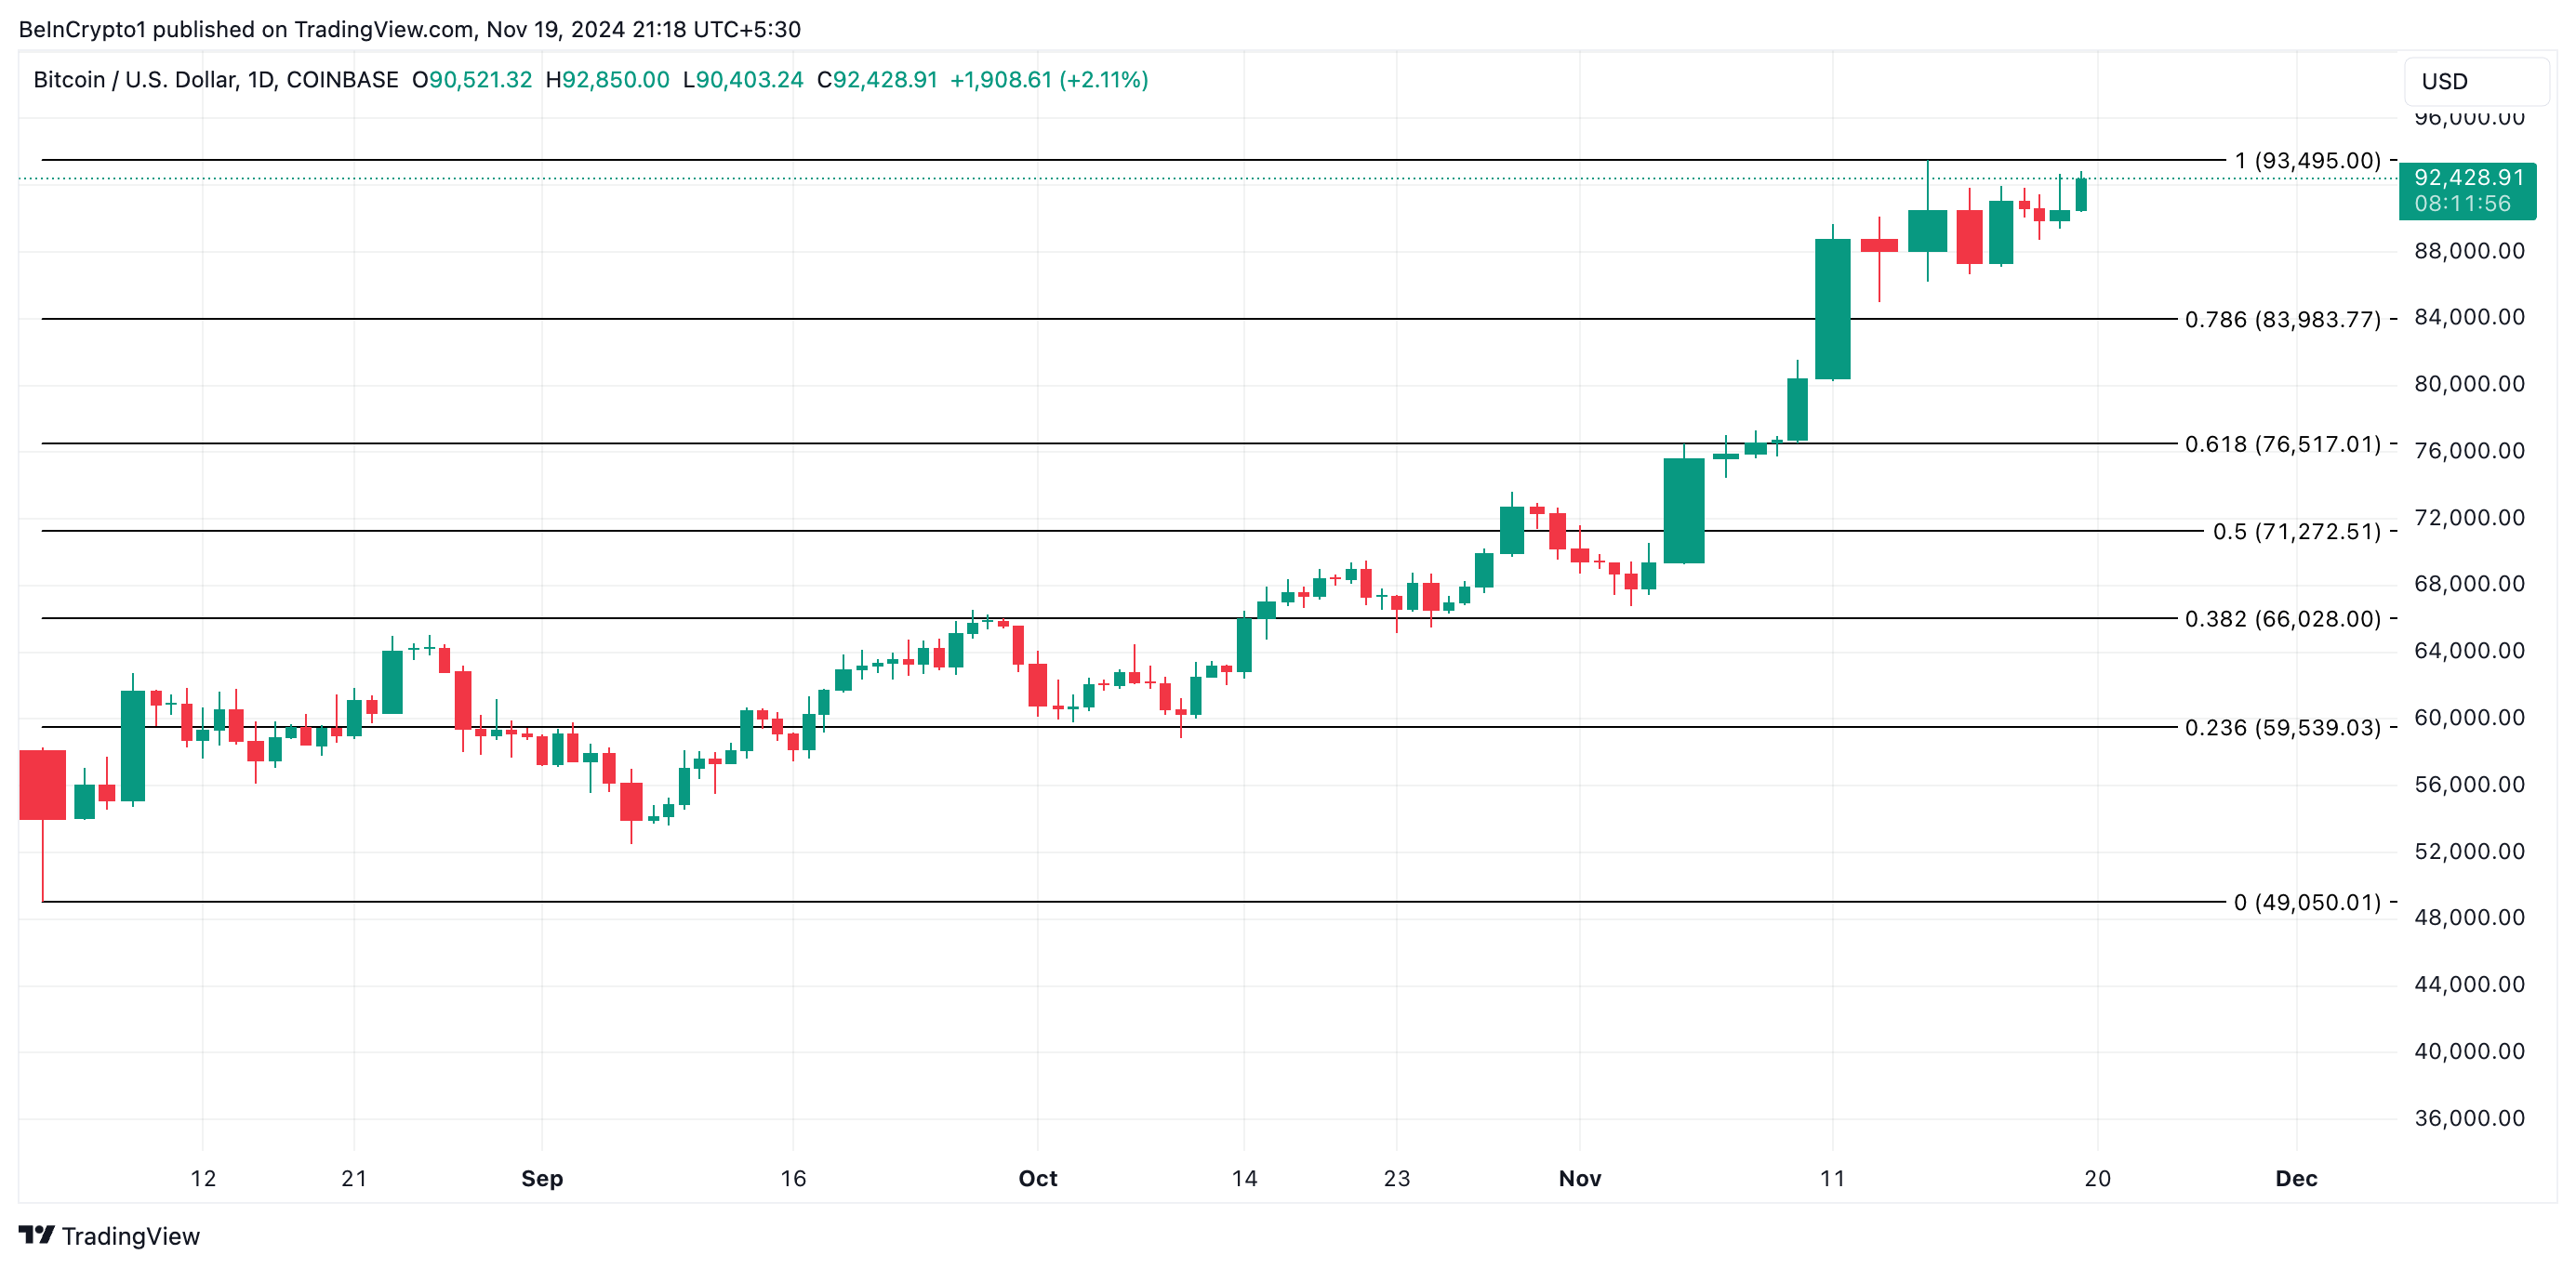Click the Oct label on time axis

point(1037,1178)
